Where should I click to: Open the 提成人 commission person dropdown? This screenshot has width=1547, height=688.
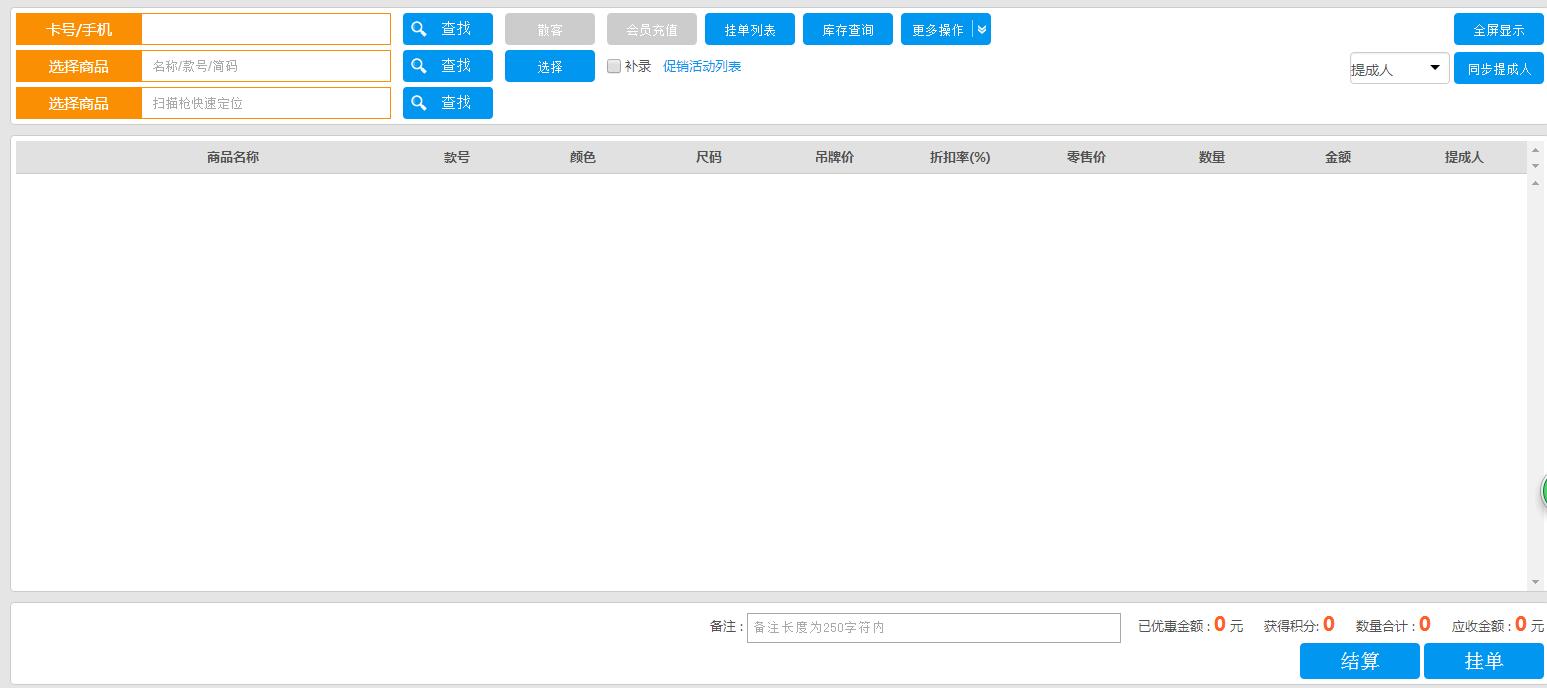(x=1395, y=67)
